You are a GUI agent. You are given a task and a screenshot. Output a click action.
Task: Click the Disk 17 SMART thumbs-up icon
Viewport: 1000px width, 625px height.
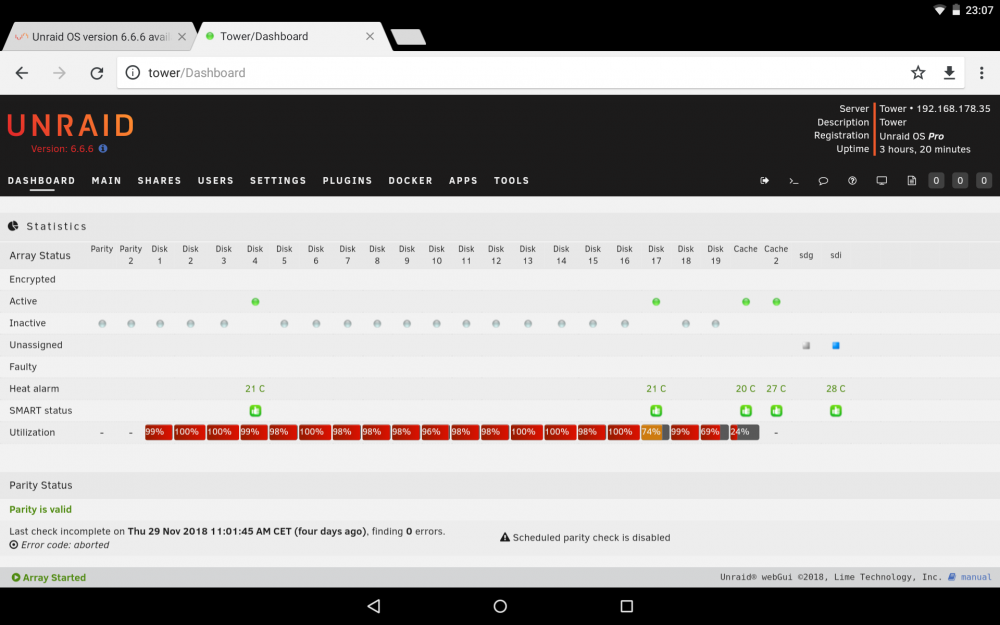656,411
